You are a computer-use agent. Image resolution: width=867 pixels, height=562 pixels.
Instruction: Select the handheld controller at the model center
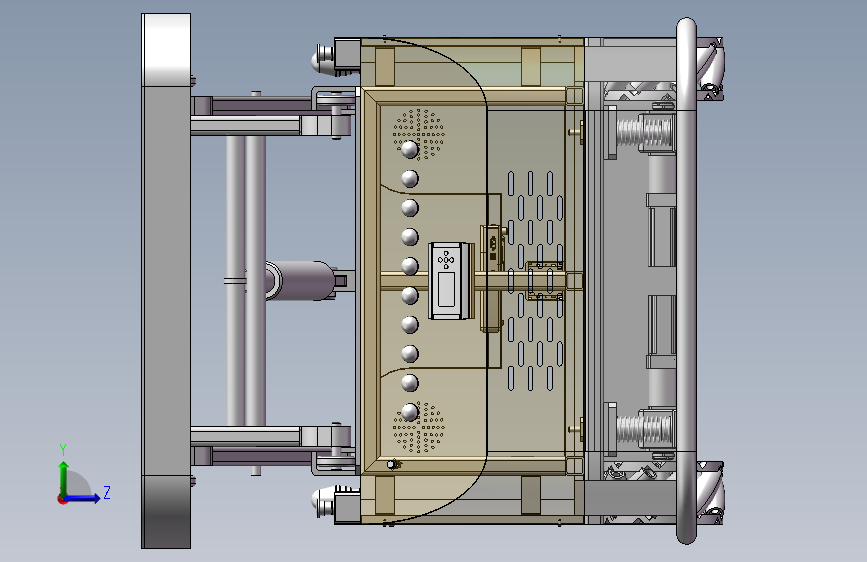click(x=451, y=280)
